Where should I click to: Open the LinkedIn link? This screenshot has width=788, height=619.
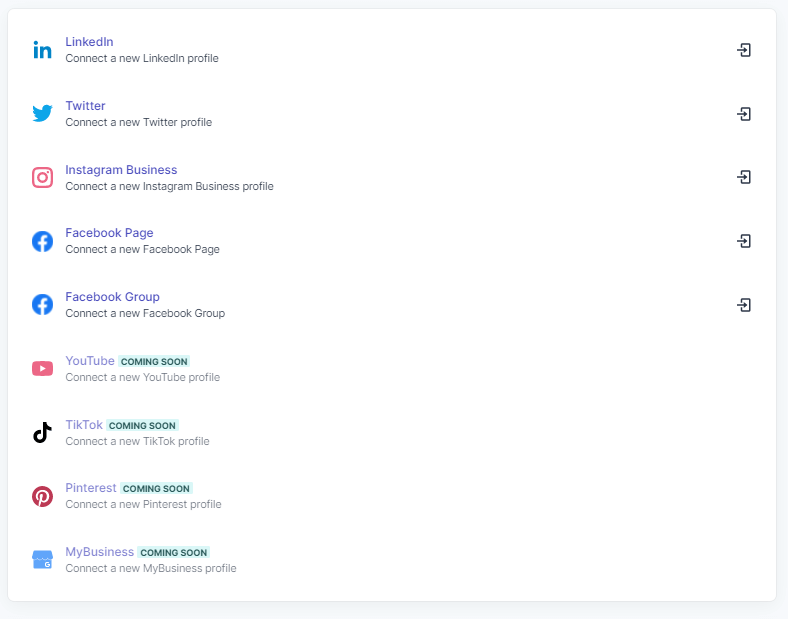click(89, 42)
